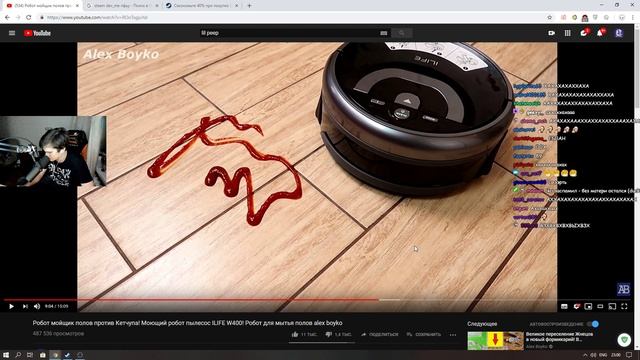Open a new browser tab
Screen dimensions: 640x360
coord(249,6)
